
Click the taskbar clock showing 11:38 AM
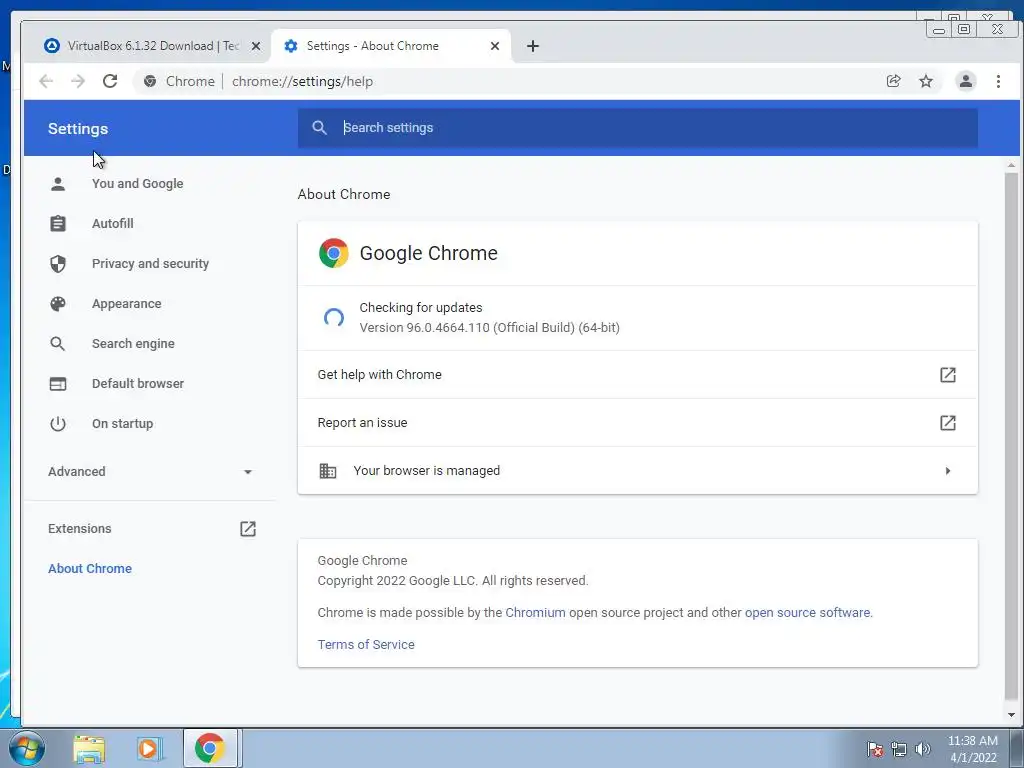(972, 748)
